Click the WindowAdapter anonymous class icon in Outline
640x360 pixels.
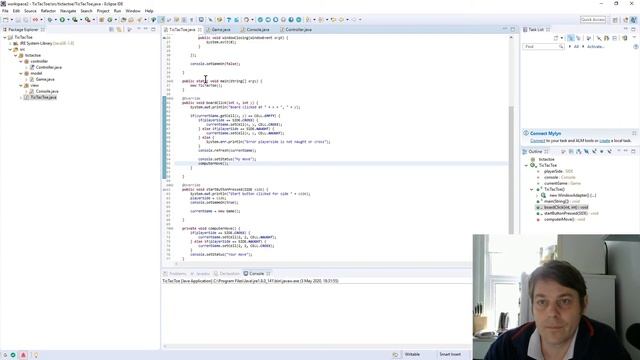543,196
